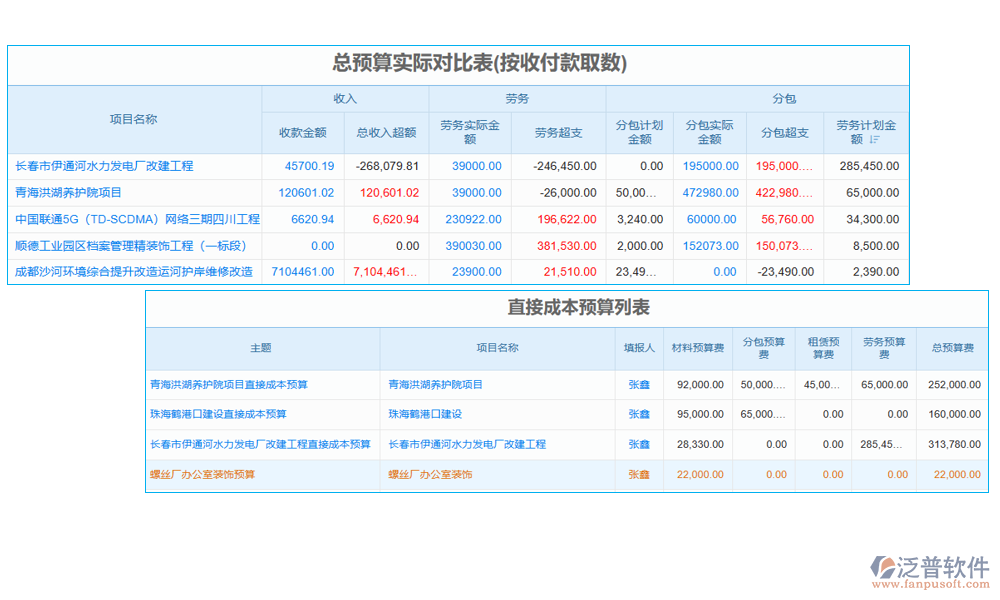This screenshot has width=1000, height=600.
Task: Open 中国联通5G (TD-SCDMA) 网络三期四川工程 project
Action: (x=137, y=219)
